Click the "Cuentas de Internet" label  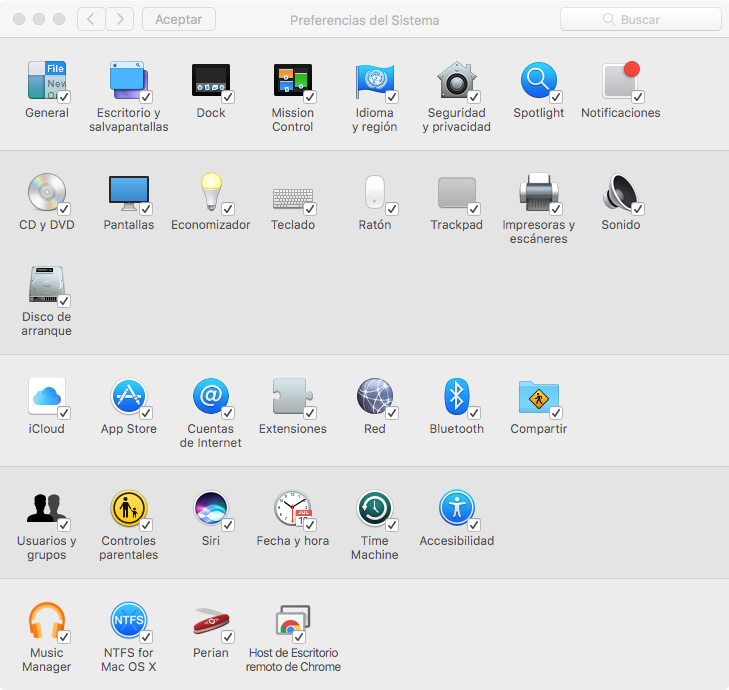pyautogui.click(x=211, y=436)
